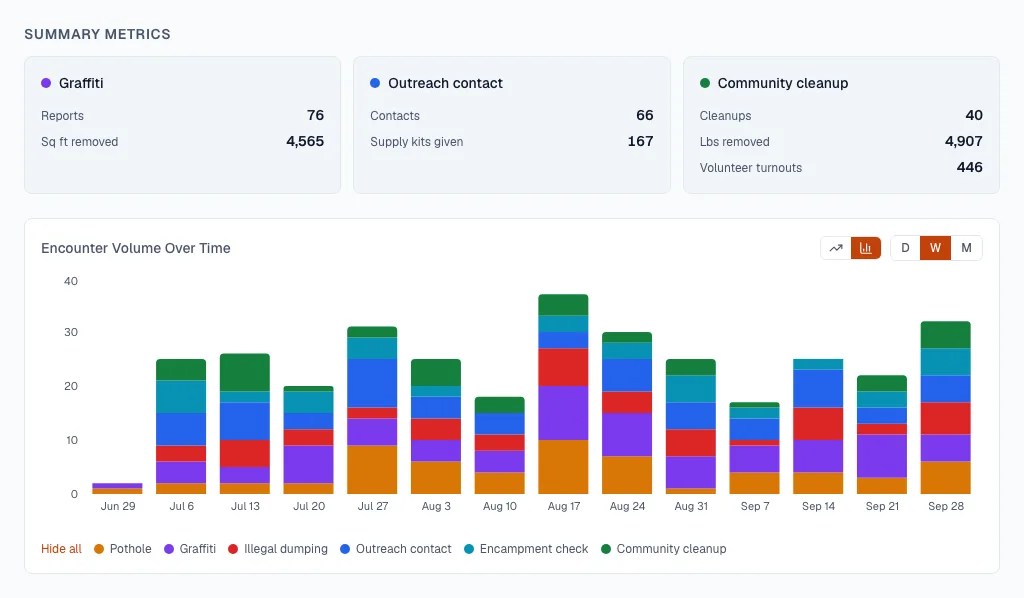1024x598 pixels.
Task: Click the Jul 13 stacked bar
Action: pos(245,424)
